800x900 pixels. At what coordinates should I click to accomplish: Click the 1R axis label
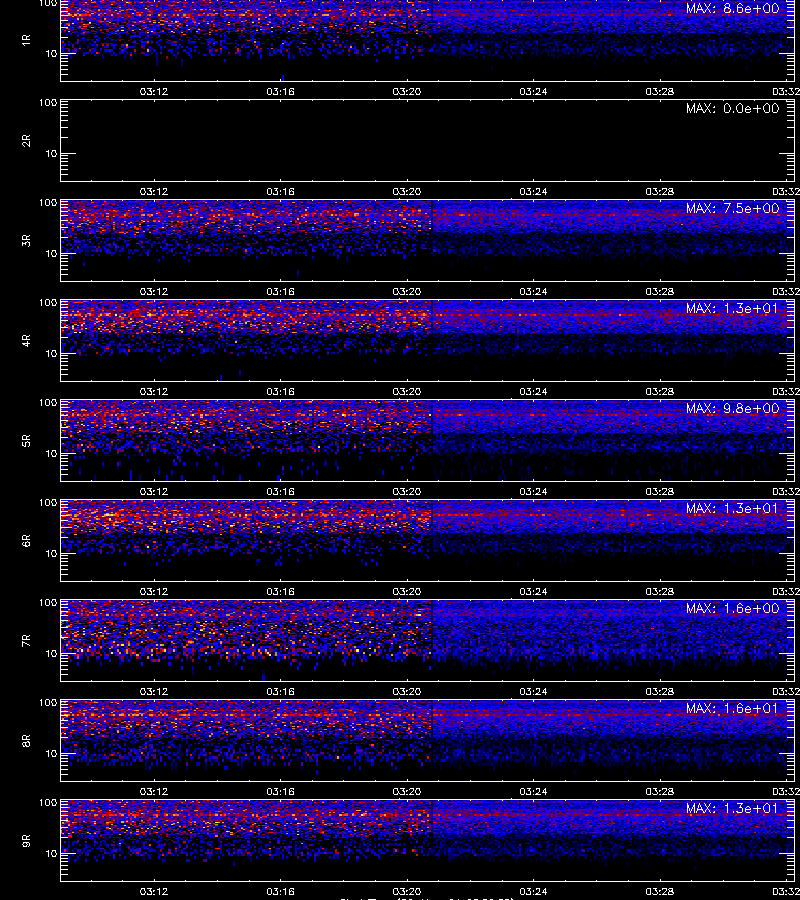[26, 40]
